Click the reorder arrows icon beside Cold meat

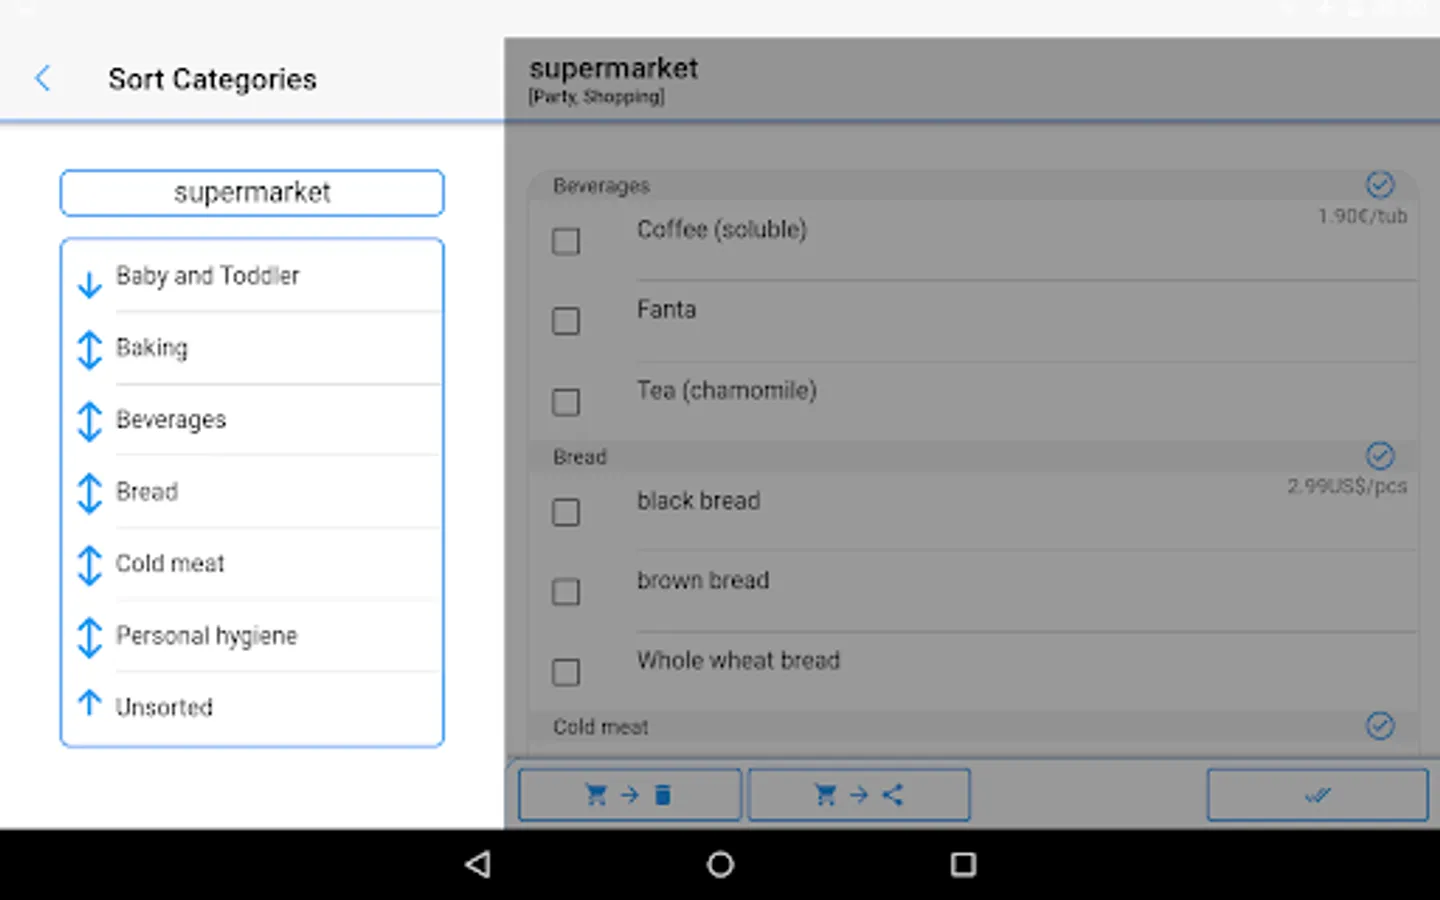pos(89,565)
